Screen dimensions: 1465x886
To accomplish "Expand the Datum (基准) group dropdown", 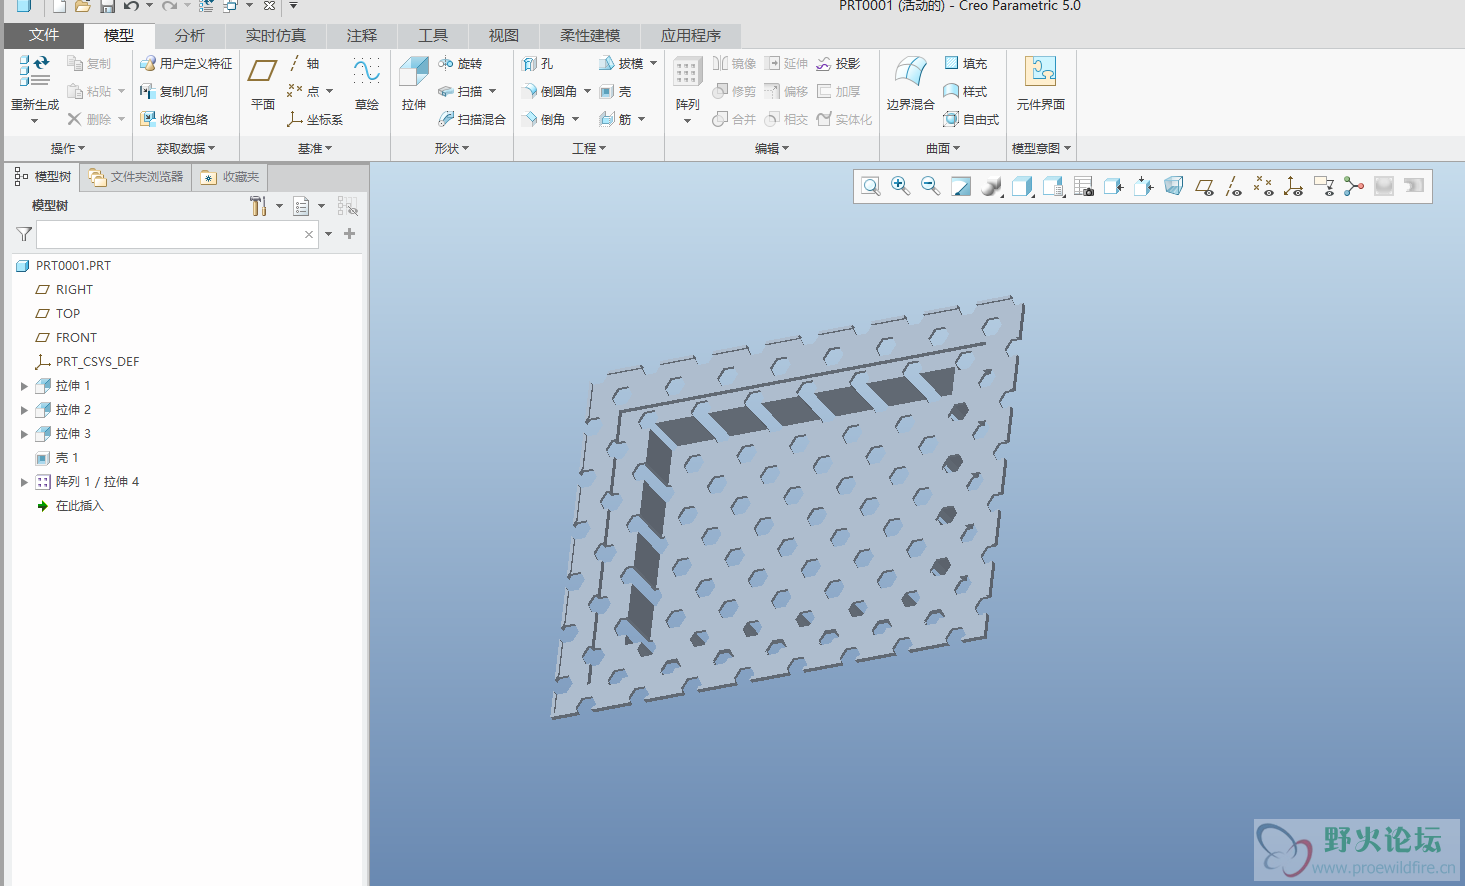I will (315, 148).
